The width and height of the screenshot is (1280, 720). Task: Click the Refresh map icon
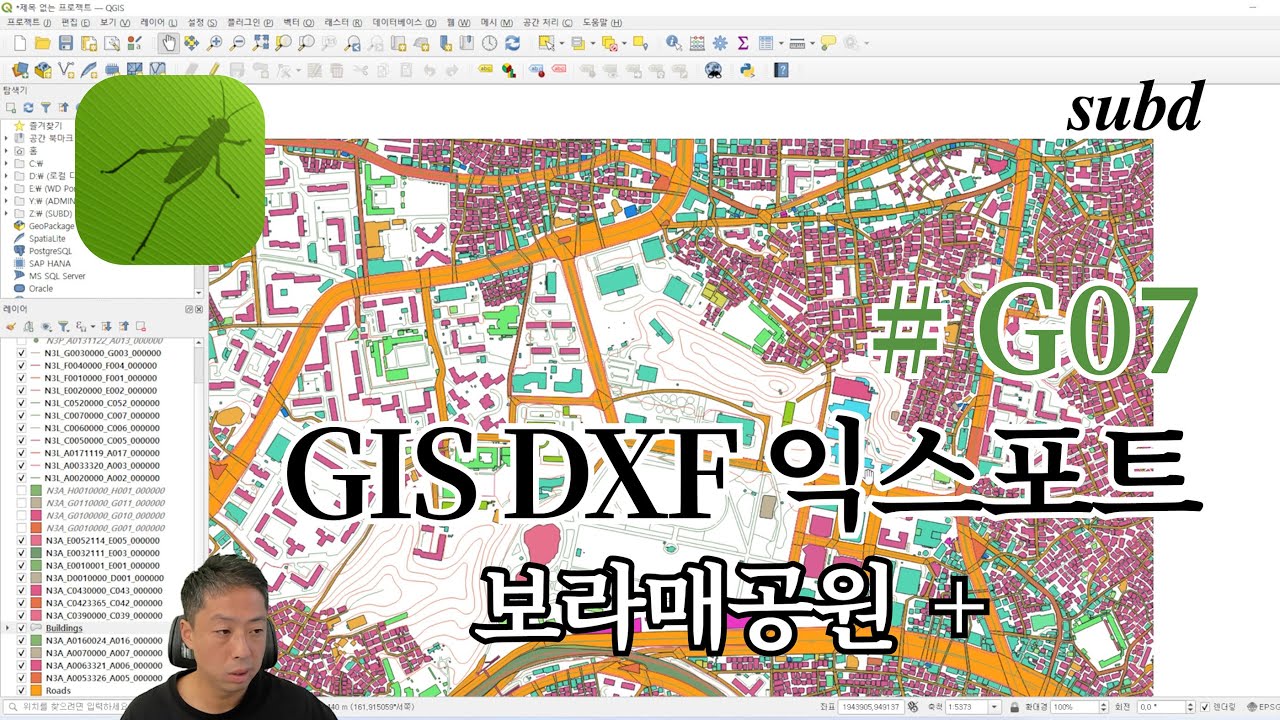tap(513, 43)
